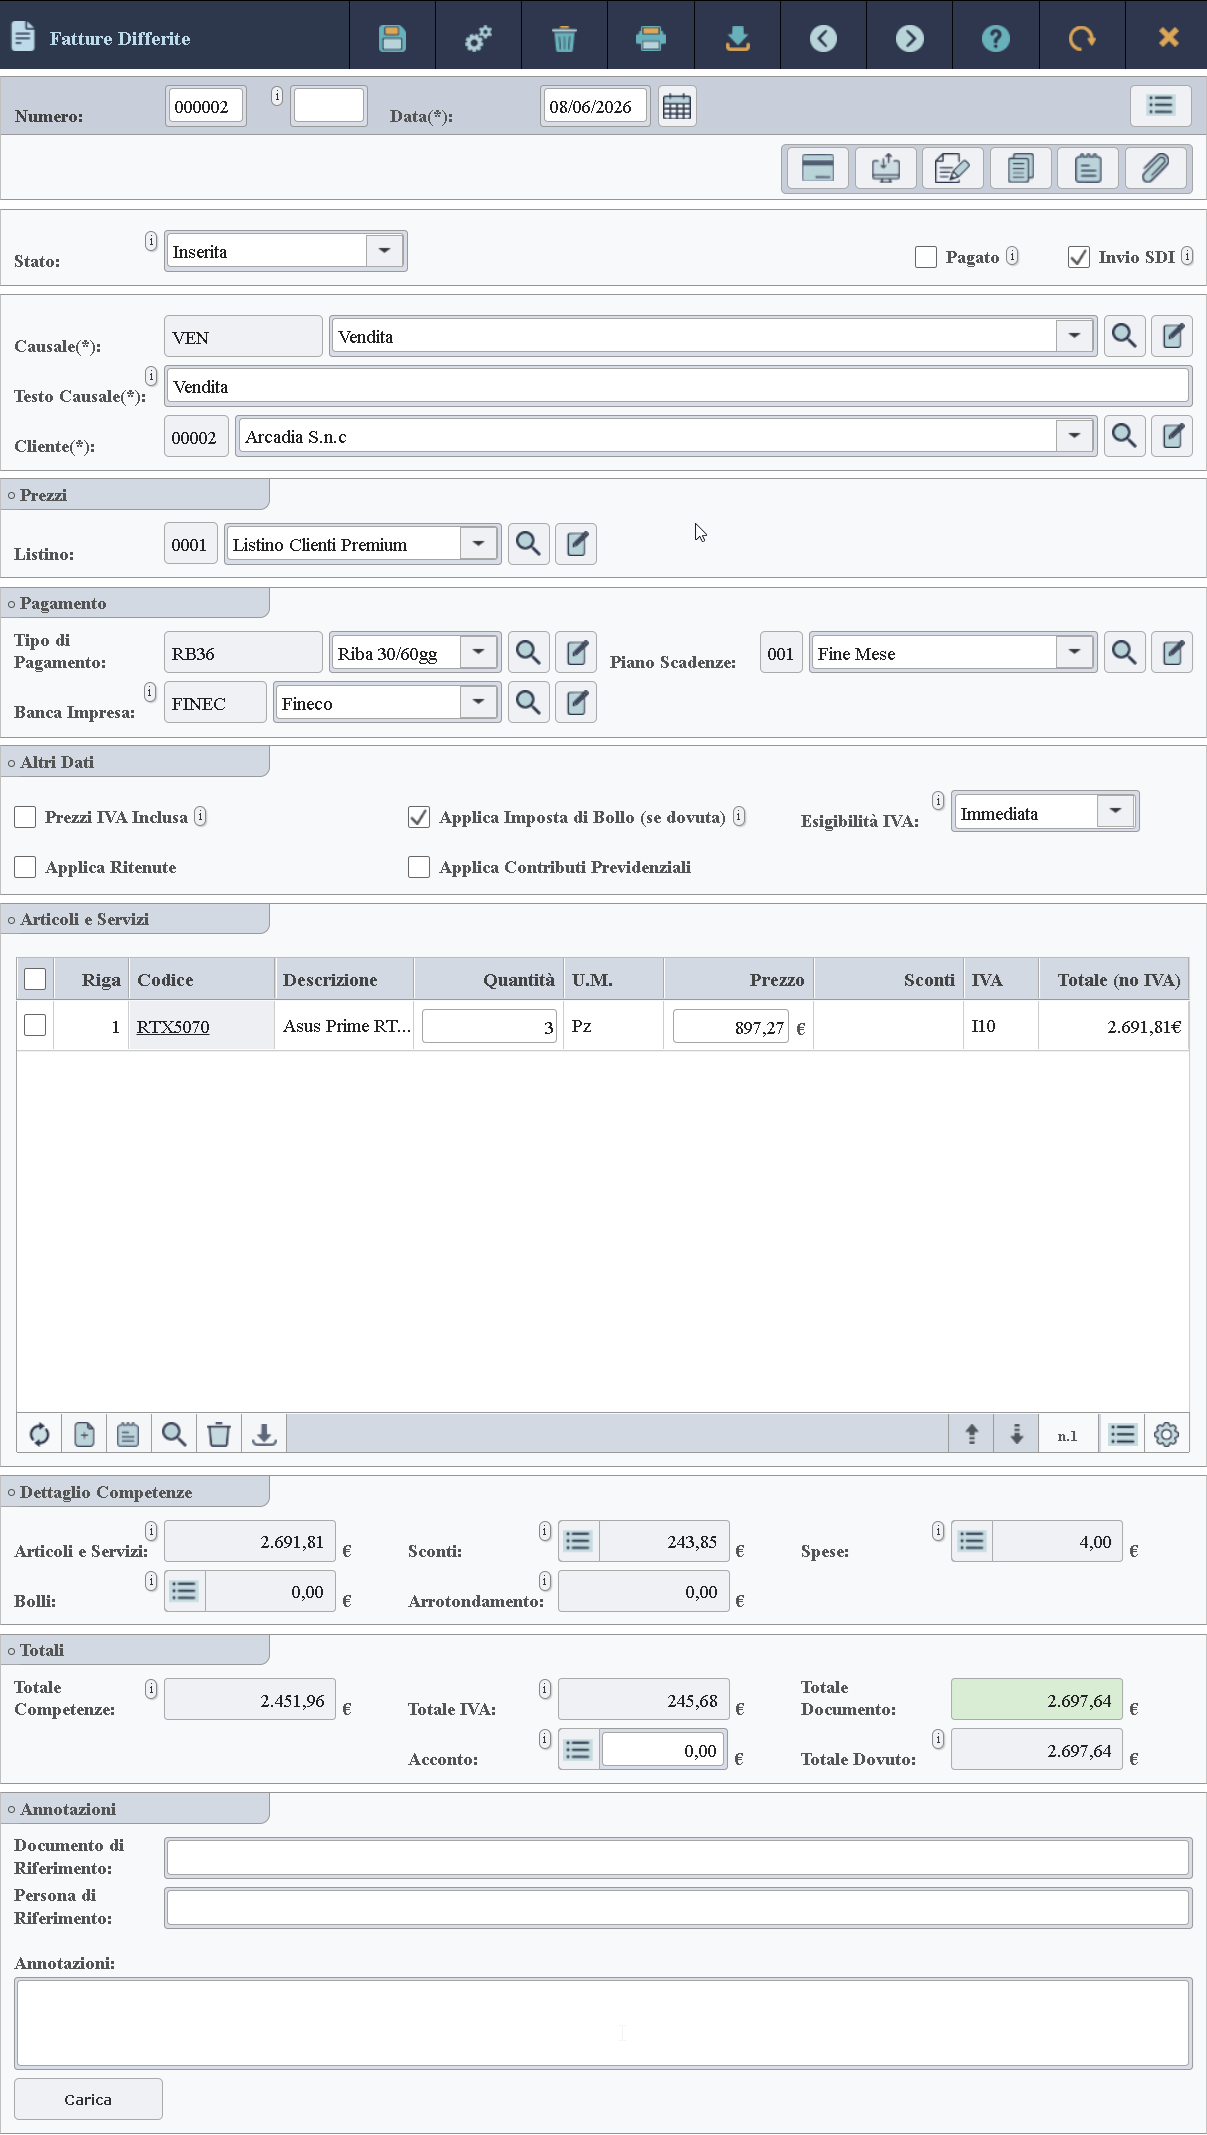This screenshot has width=1207, height=2135.
Task: Print the invoice using the printer icon
Action: pyautogui.click(x=650, y=38)
